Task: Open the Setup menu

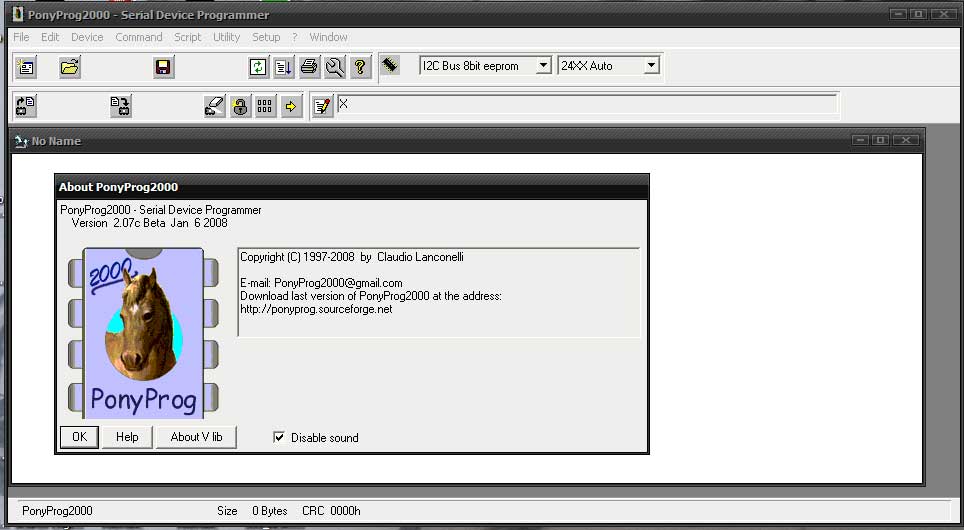Action: click(x=266, y=37)
